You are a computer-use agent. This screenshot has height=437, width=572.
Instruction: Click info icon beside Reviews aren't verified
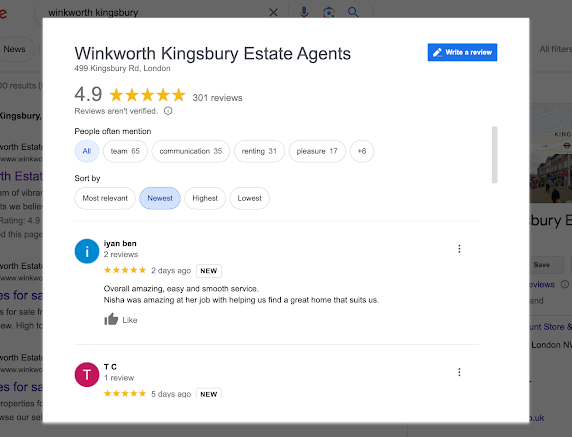[168, 111]
